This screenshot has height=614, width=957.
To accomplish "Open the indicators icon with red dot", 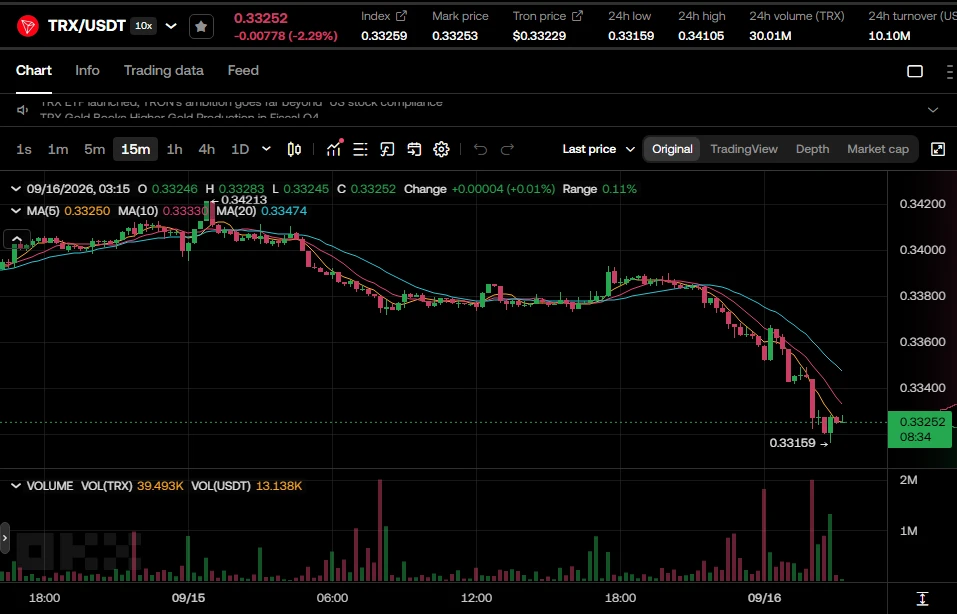I will click(334, 148).
